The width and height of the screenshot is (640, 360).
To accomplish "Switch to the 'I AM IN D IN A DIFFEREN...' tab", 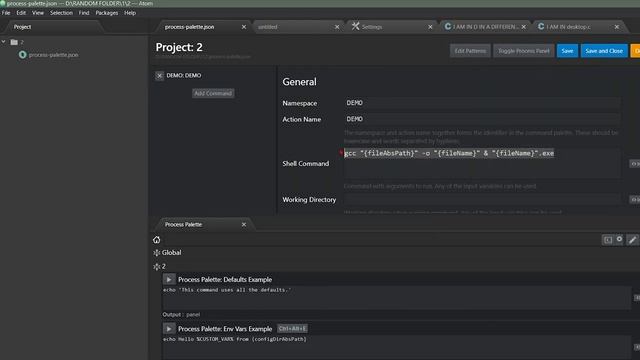I will coord(486,27).
